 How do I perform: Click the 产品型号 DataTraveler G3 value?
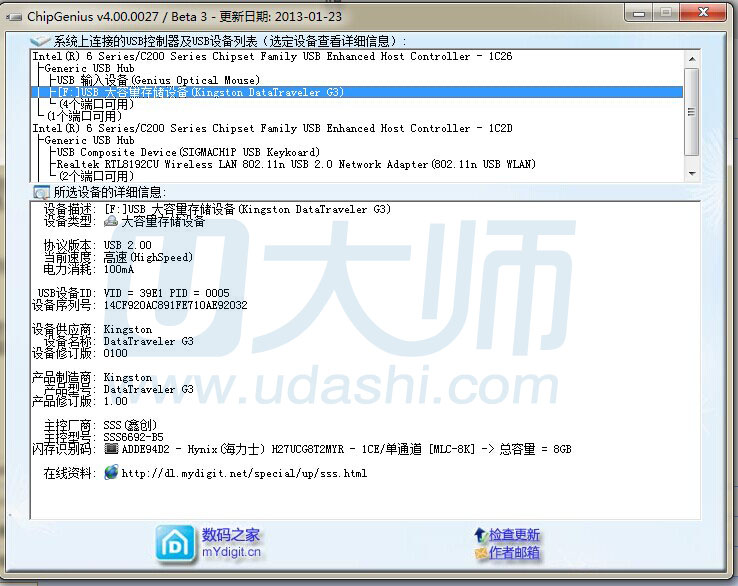click(148, 389)
